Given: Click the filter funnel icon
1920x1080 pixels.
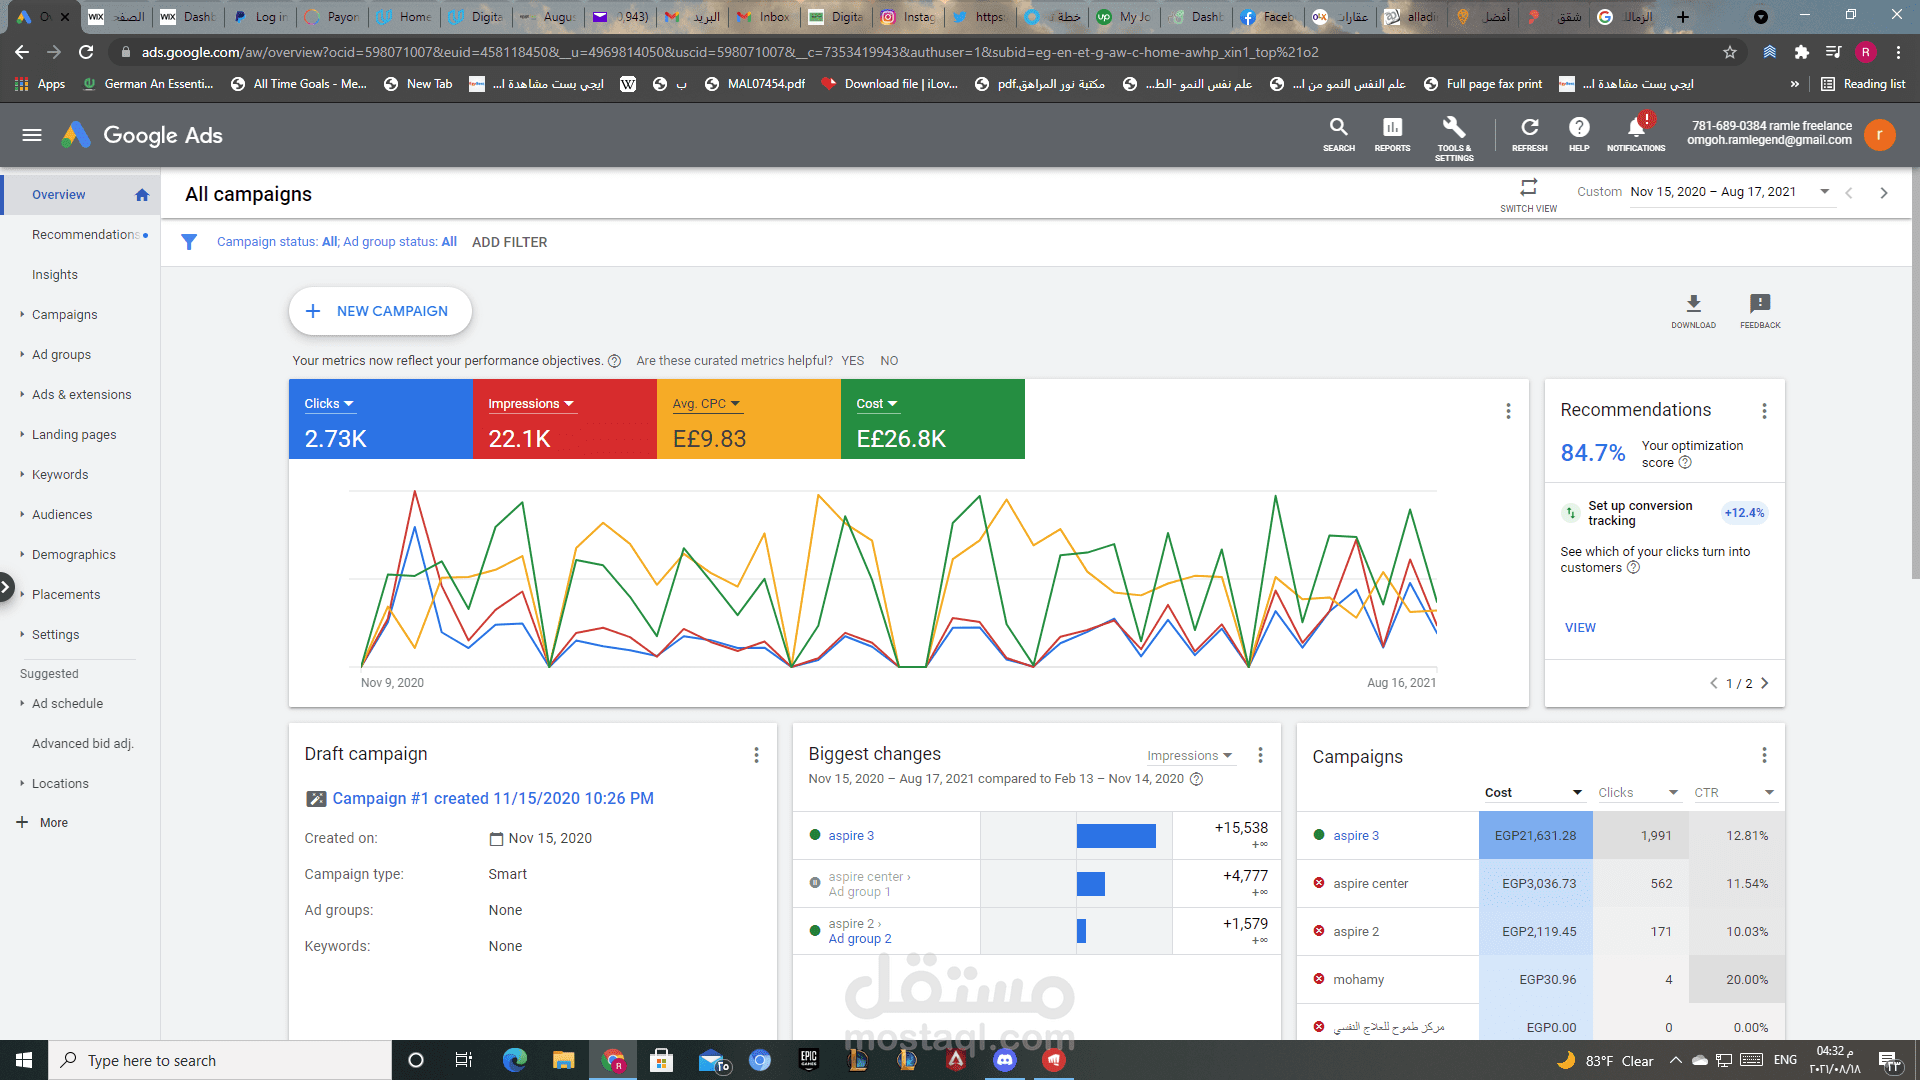Looking at the screenshot, I should pyautogui.click(x=189, y=242).
